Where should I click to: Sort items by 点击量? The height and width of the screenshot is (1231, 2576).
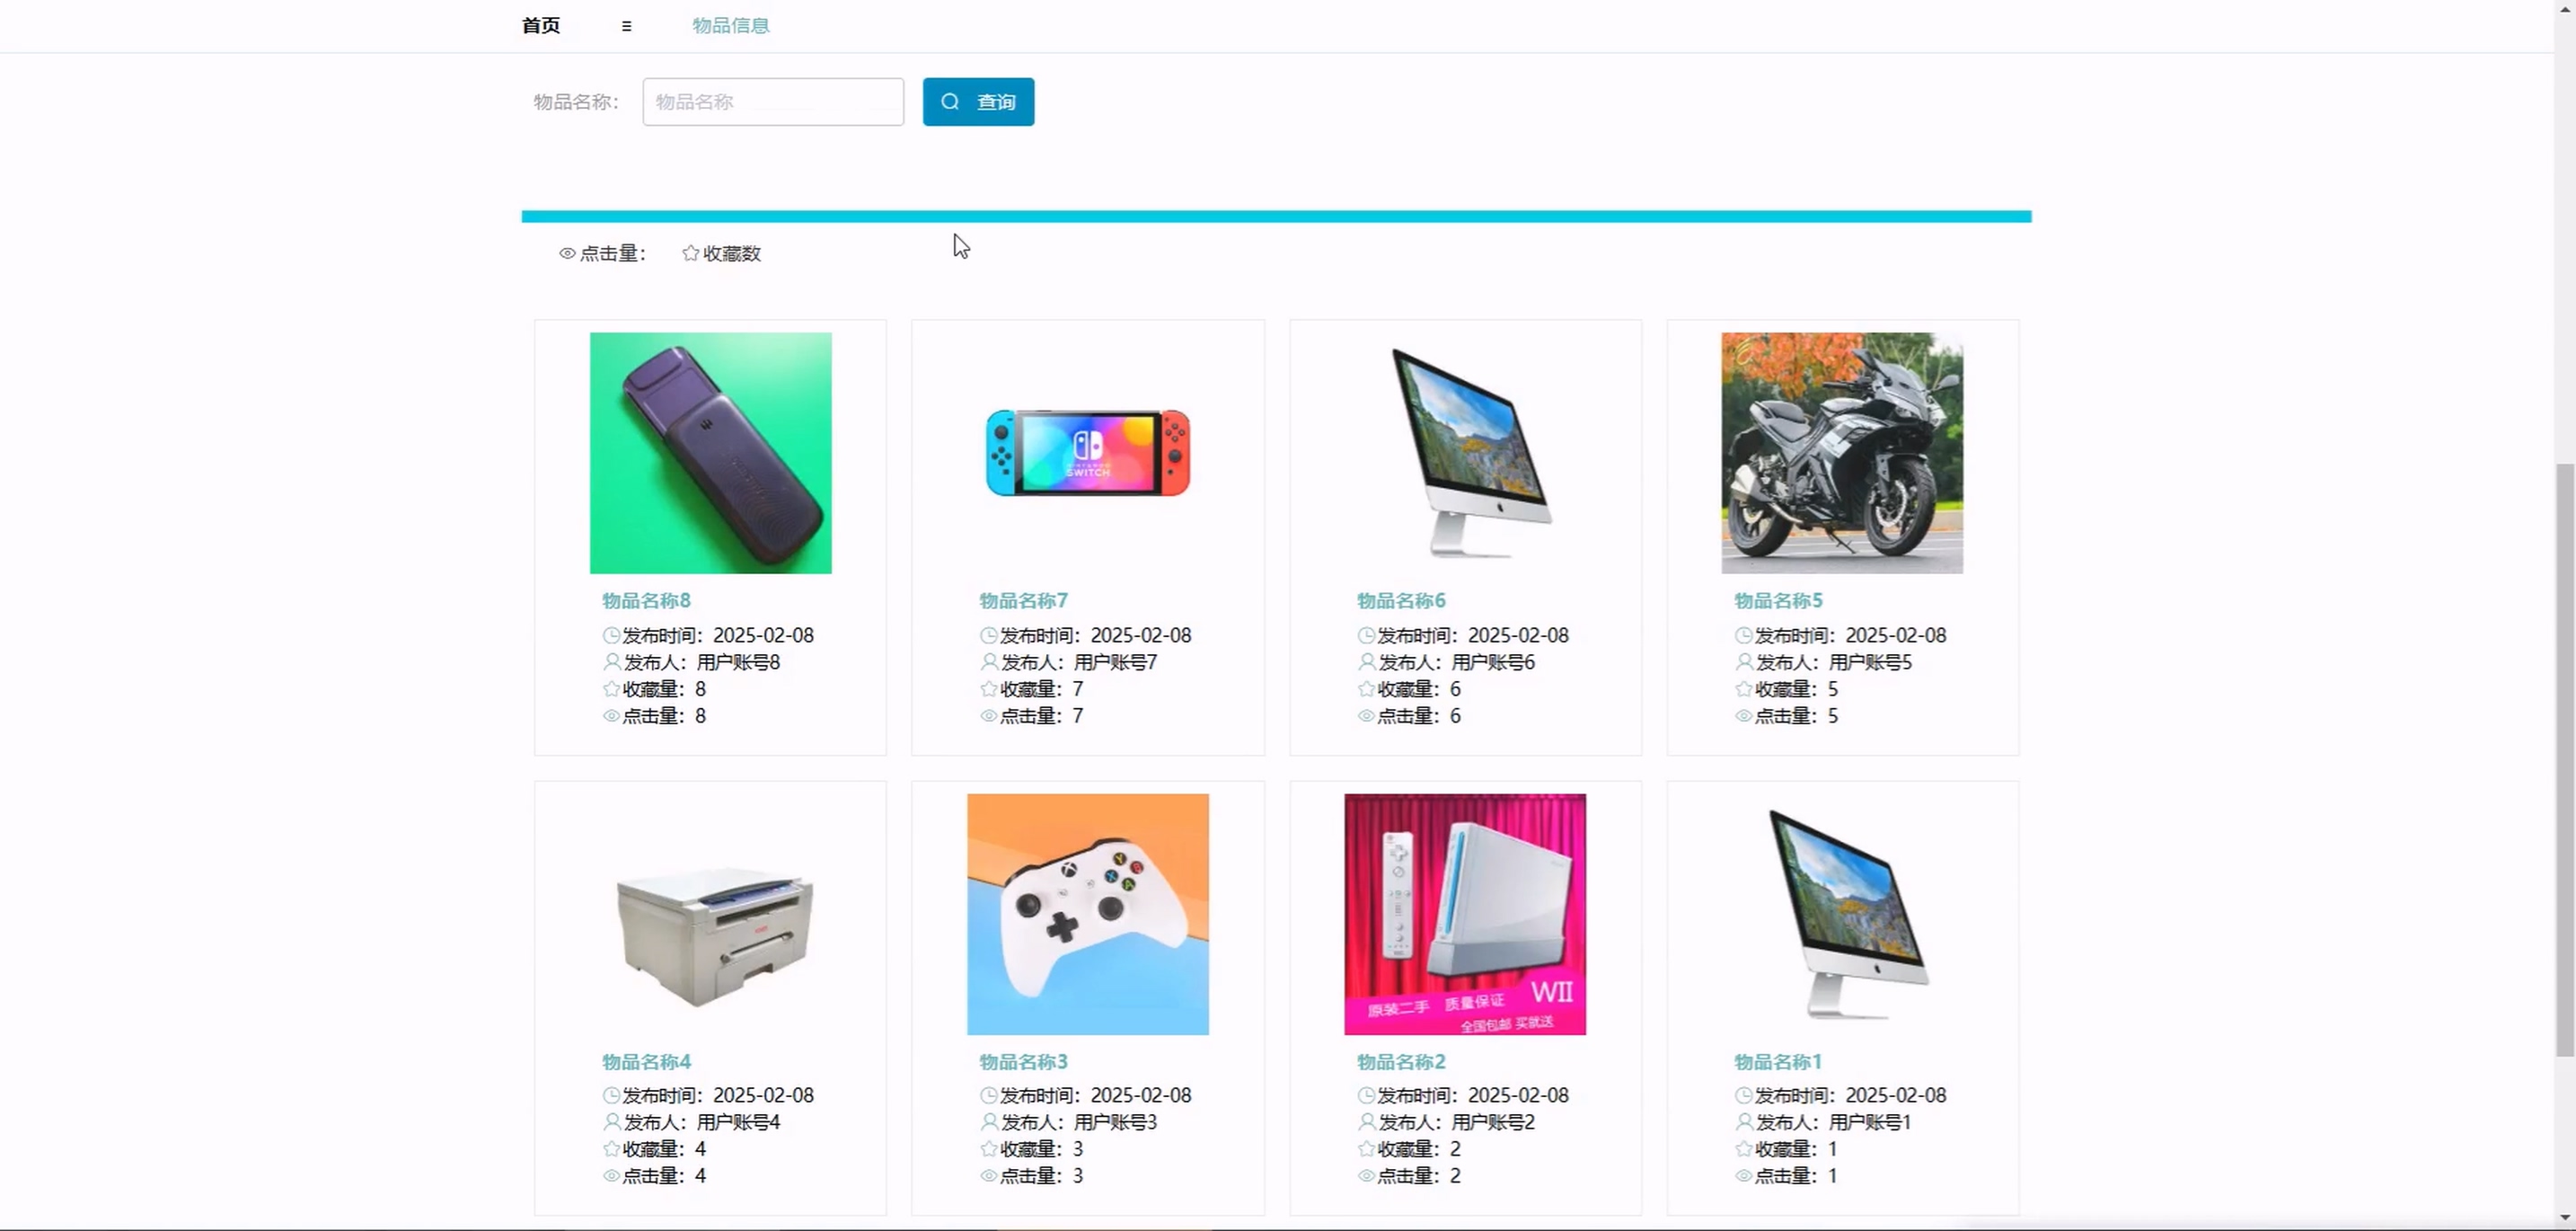pyautogui.click(x=612, y=254)
